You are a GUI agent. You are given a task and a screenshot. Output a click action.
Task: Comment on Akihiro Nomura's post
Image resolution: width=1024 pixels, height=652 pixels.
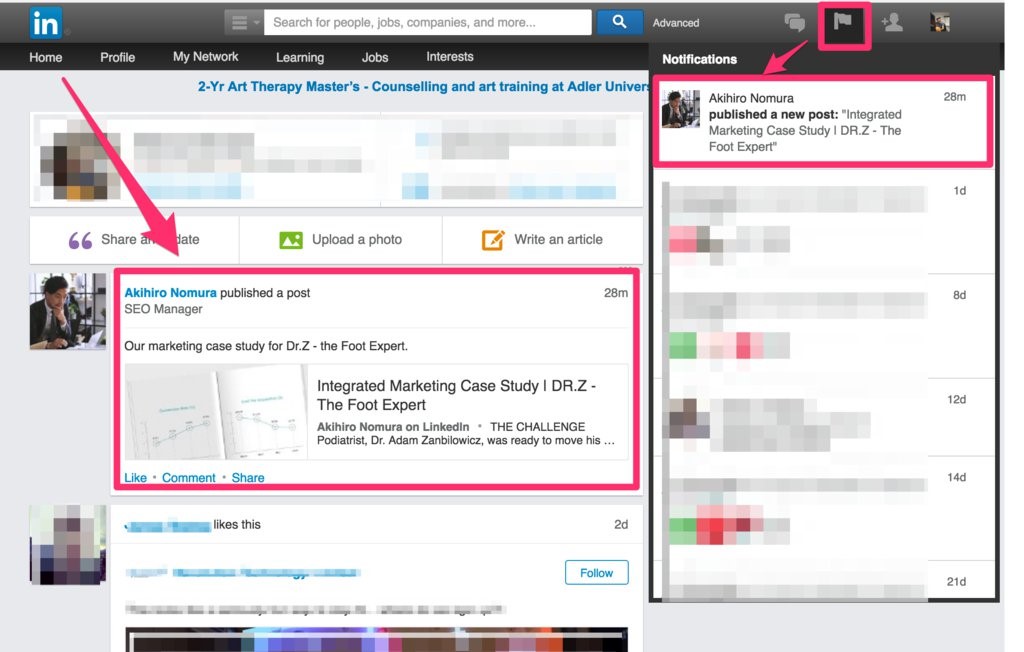(x=189, y=478)
